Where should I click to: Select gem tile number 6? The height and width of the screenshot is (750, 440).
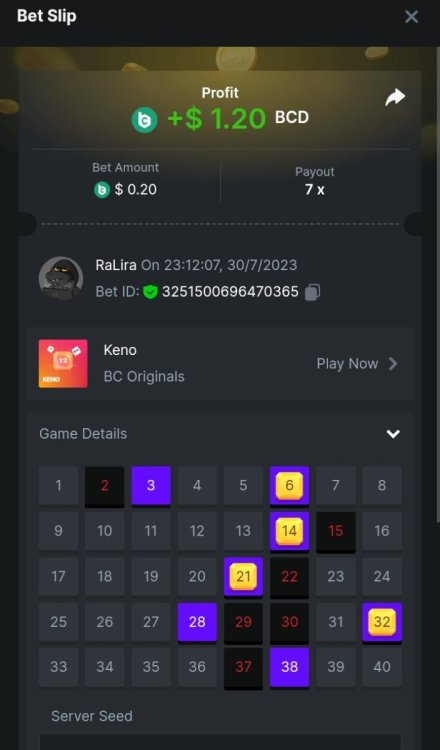pyautogui.click(x=289, y=485)
